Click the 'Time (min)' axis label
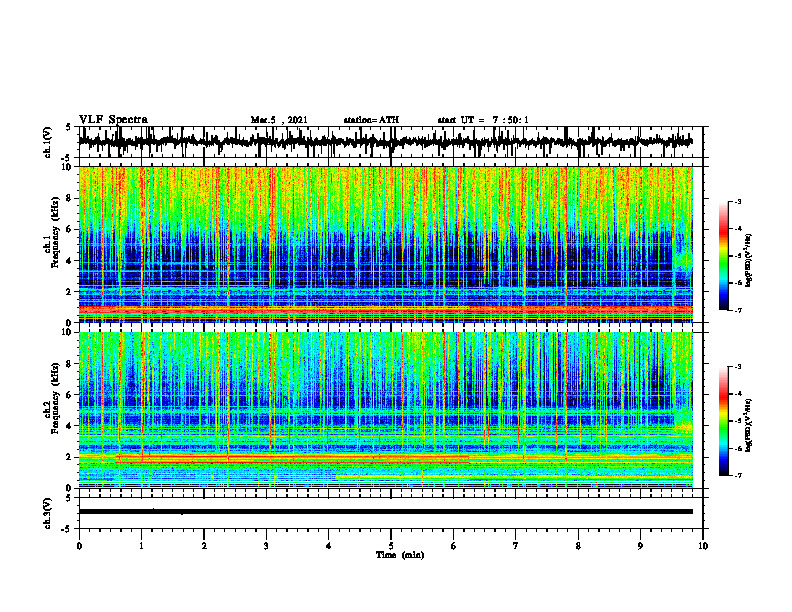Image resolution: width=792 pixels, height=612 pixels. click(400, 555)
